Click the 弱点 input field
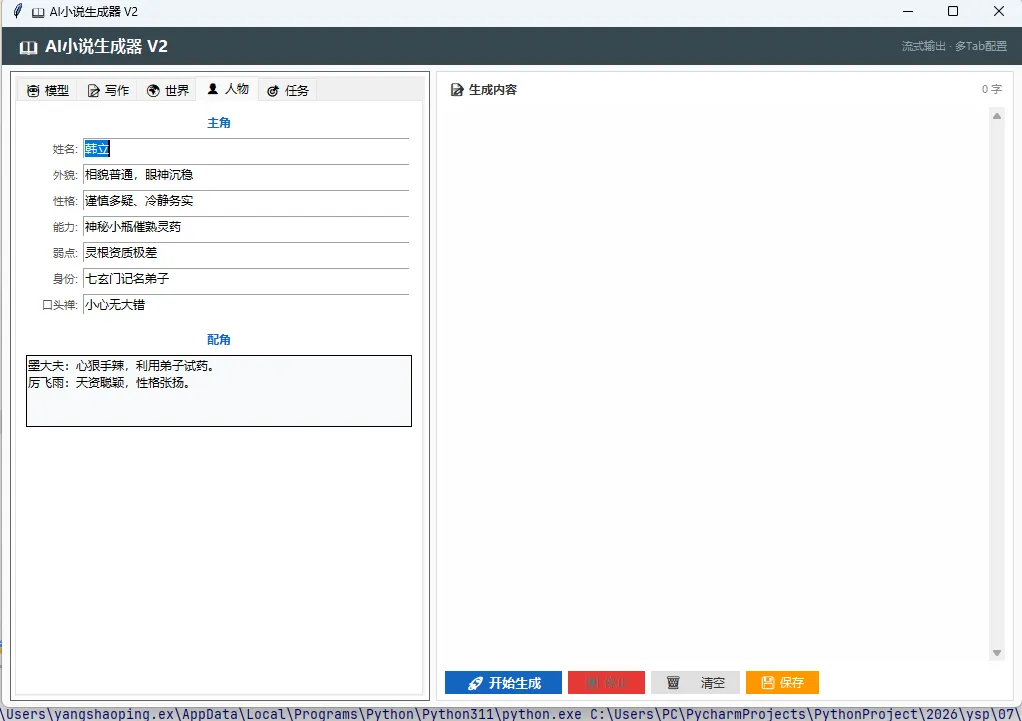This screenshot has width=1022, height=721. tap(246, 253)
